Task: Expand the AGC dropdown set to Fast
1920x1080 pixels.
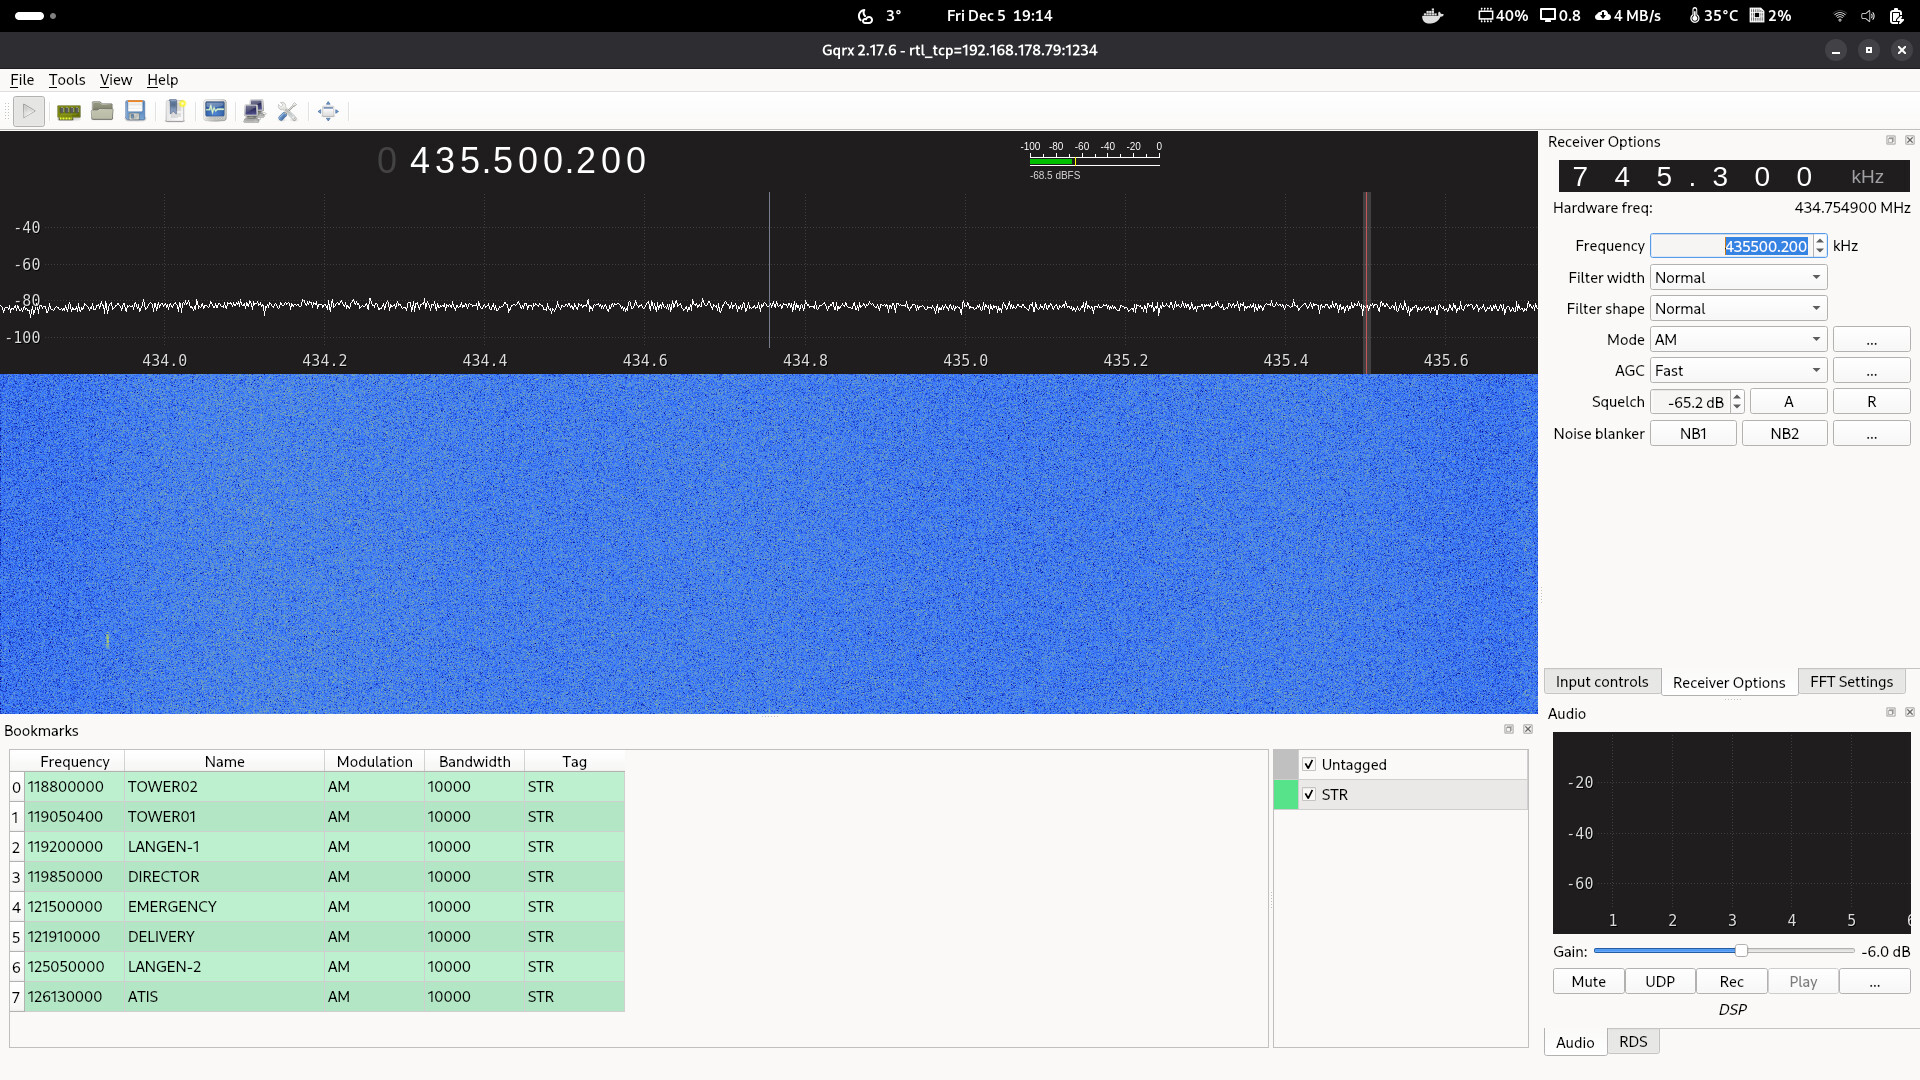Action: click(1738, 371)
